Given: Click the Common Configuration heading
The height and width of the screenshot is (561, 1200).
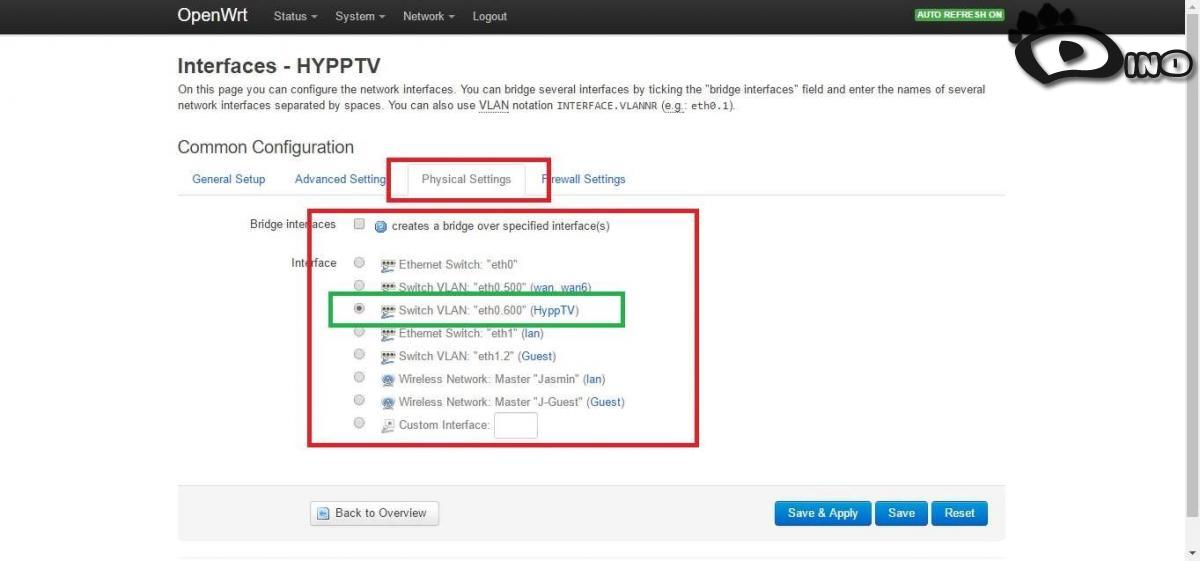Looking at the screenshot, I should 266,147.
